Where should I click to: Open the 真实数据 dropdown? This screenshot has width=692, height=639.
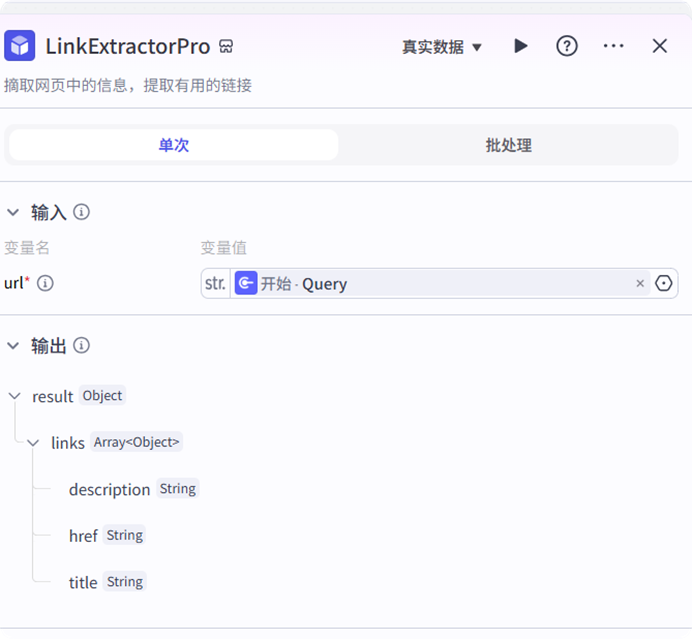[442, 47]
